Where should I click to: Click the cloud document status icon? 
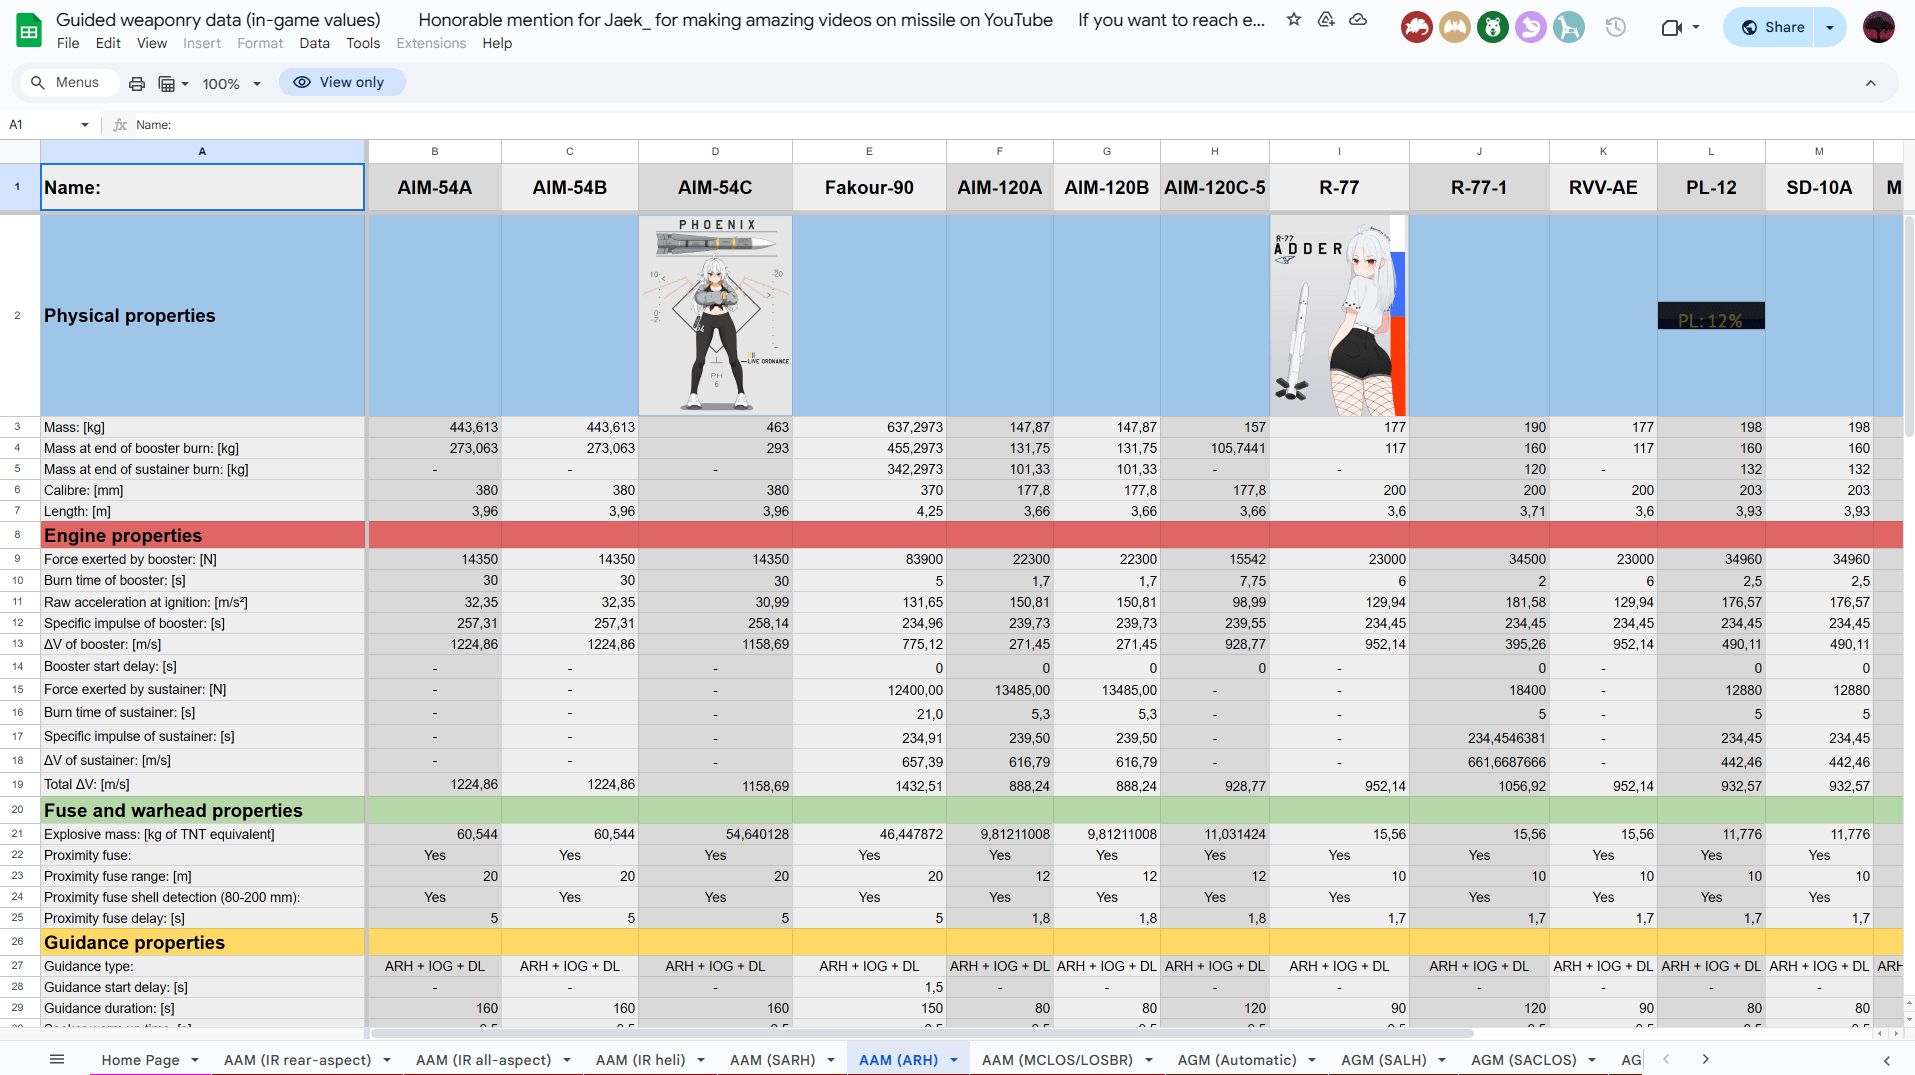(x=1358, y=20)
